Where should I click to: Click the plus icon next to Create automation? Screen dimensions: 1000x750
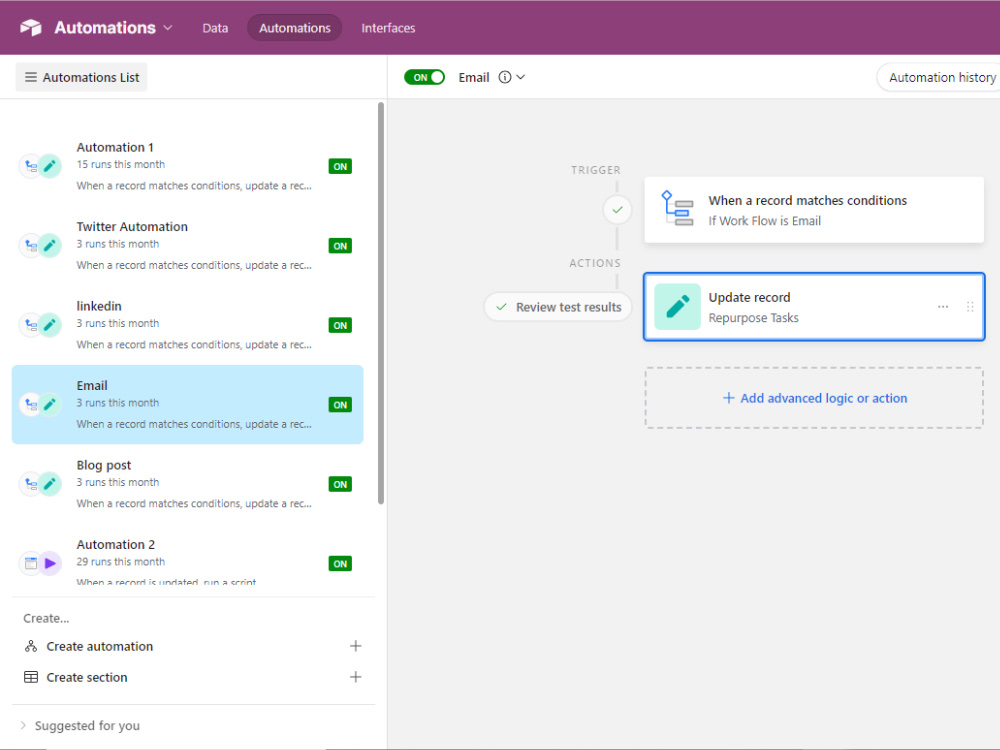(355, 646)
